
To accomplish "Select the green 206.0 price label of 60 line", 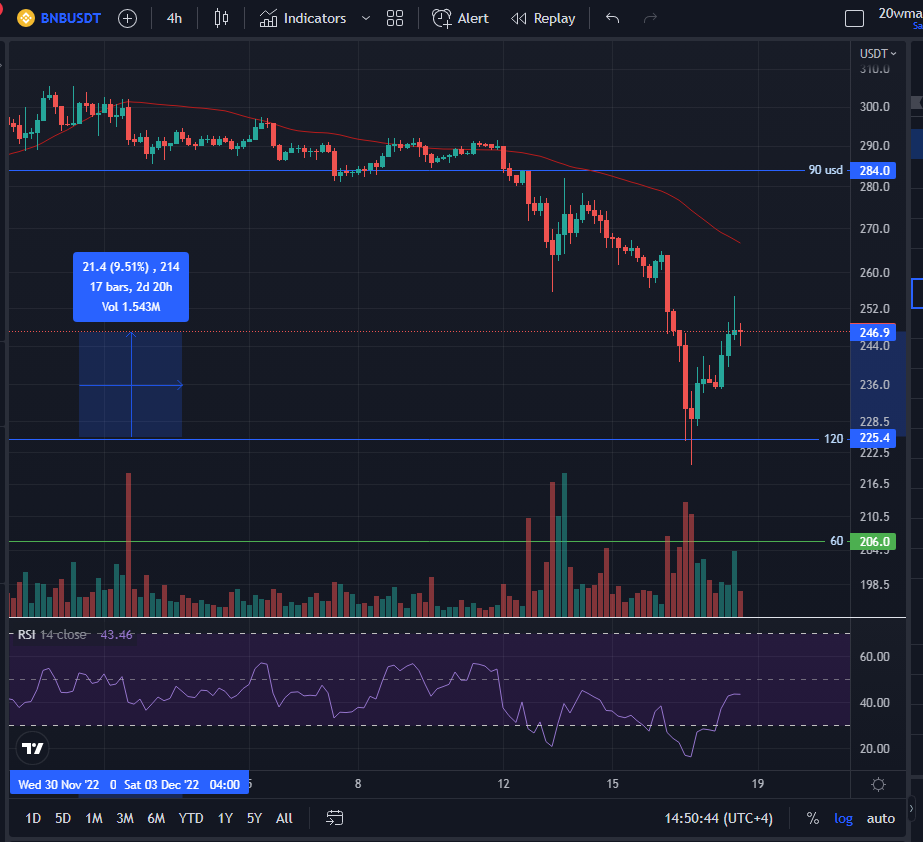I will click(874, 541).
